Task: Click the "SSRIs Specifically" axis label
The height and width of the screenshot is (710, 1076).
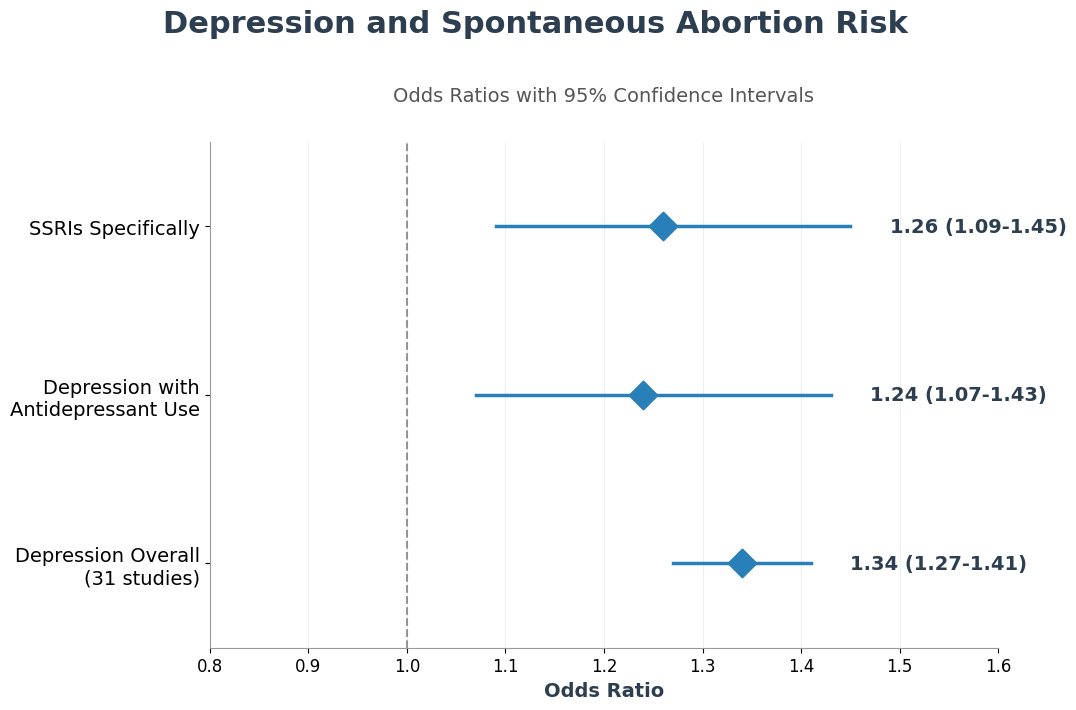Action: [114, 229]
